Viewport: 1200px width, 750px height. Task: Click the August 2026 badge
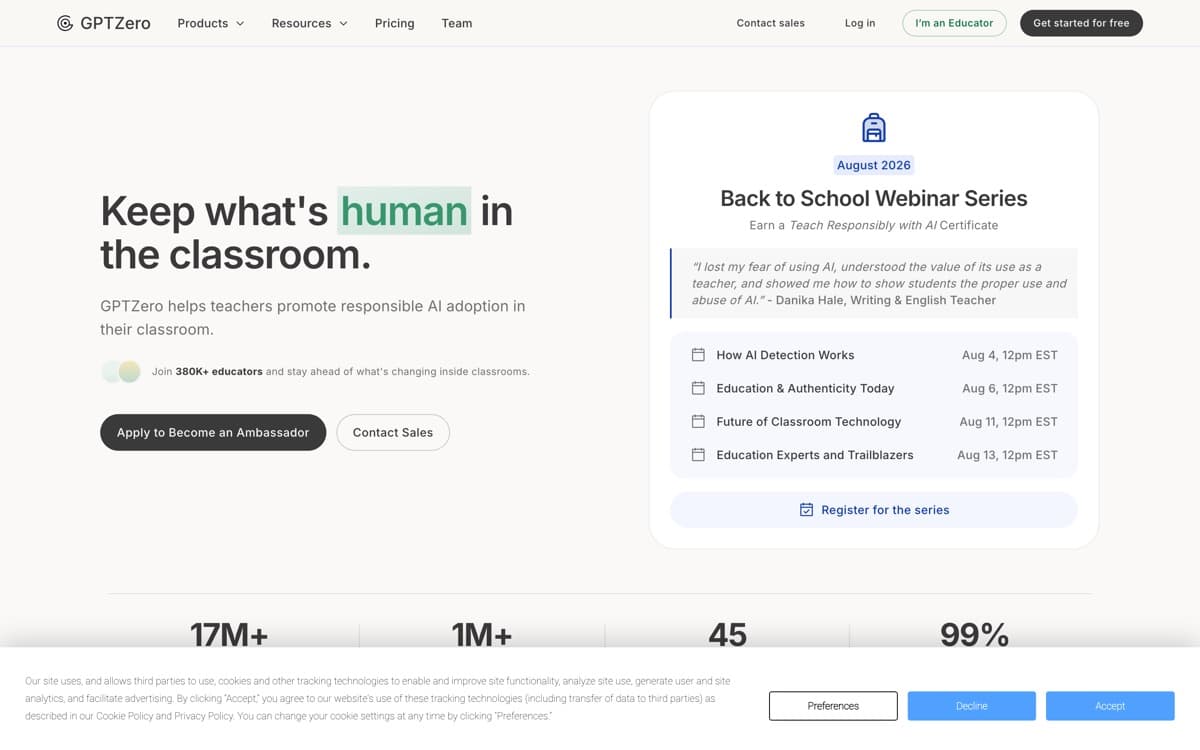pos(874,165)
